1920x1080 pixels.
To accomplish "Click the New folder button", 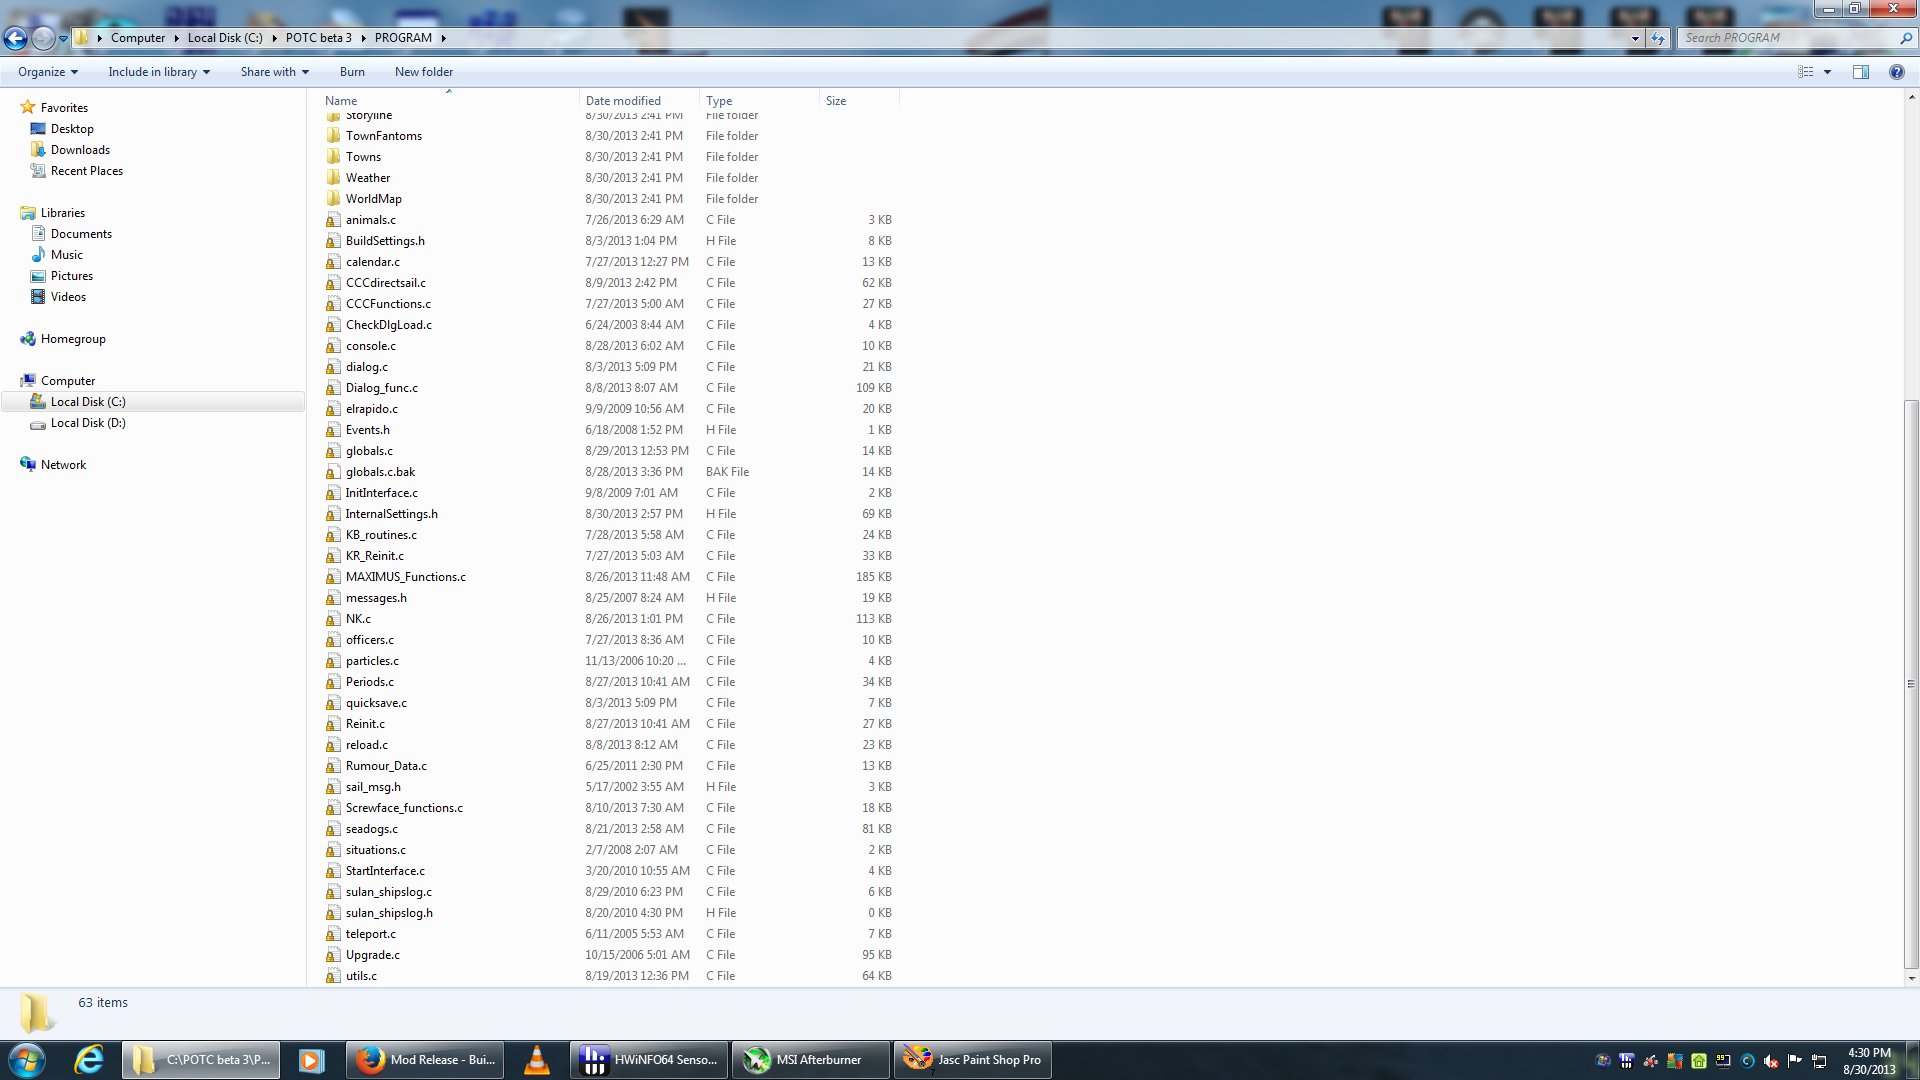I will [x=423, y=72].
